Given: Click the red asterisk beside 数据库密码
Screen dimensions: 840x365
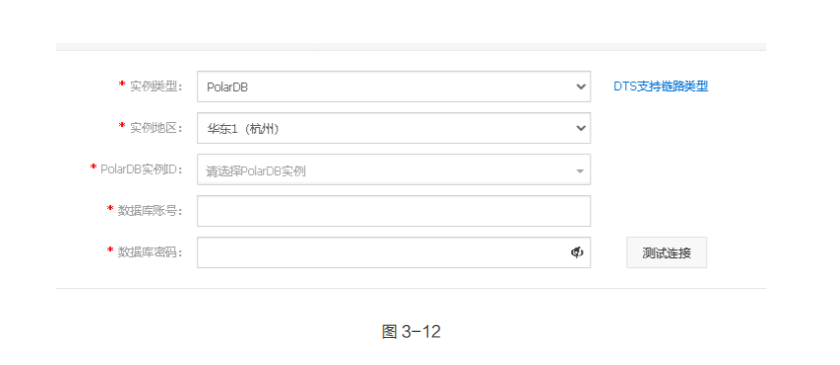Looking at the screenshot, I should pyautogui.click(x=110, y=250).
